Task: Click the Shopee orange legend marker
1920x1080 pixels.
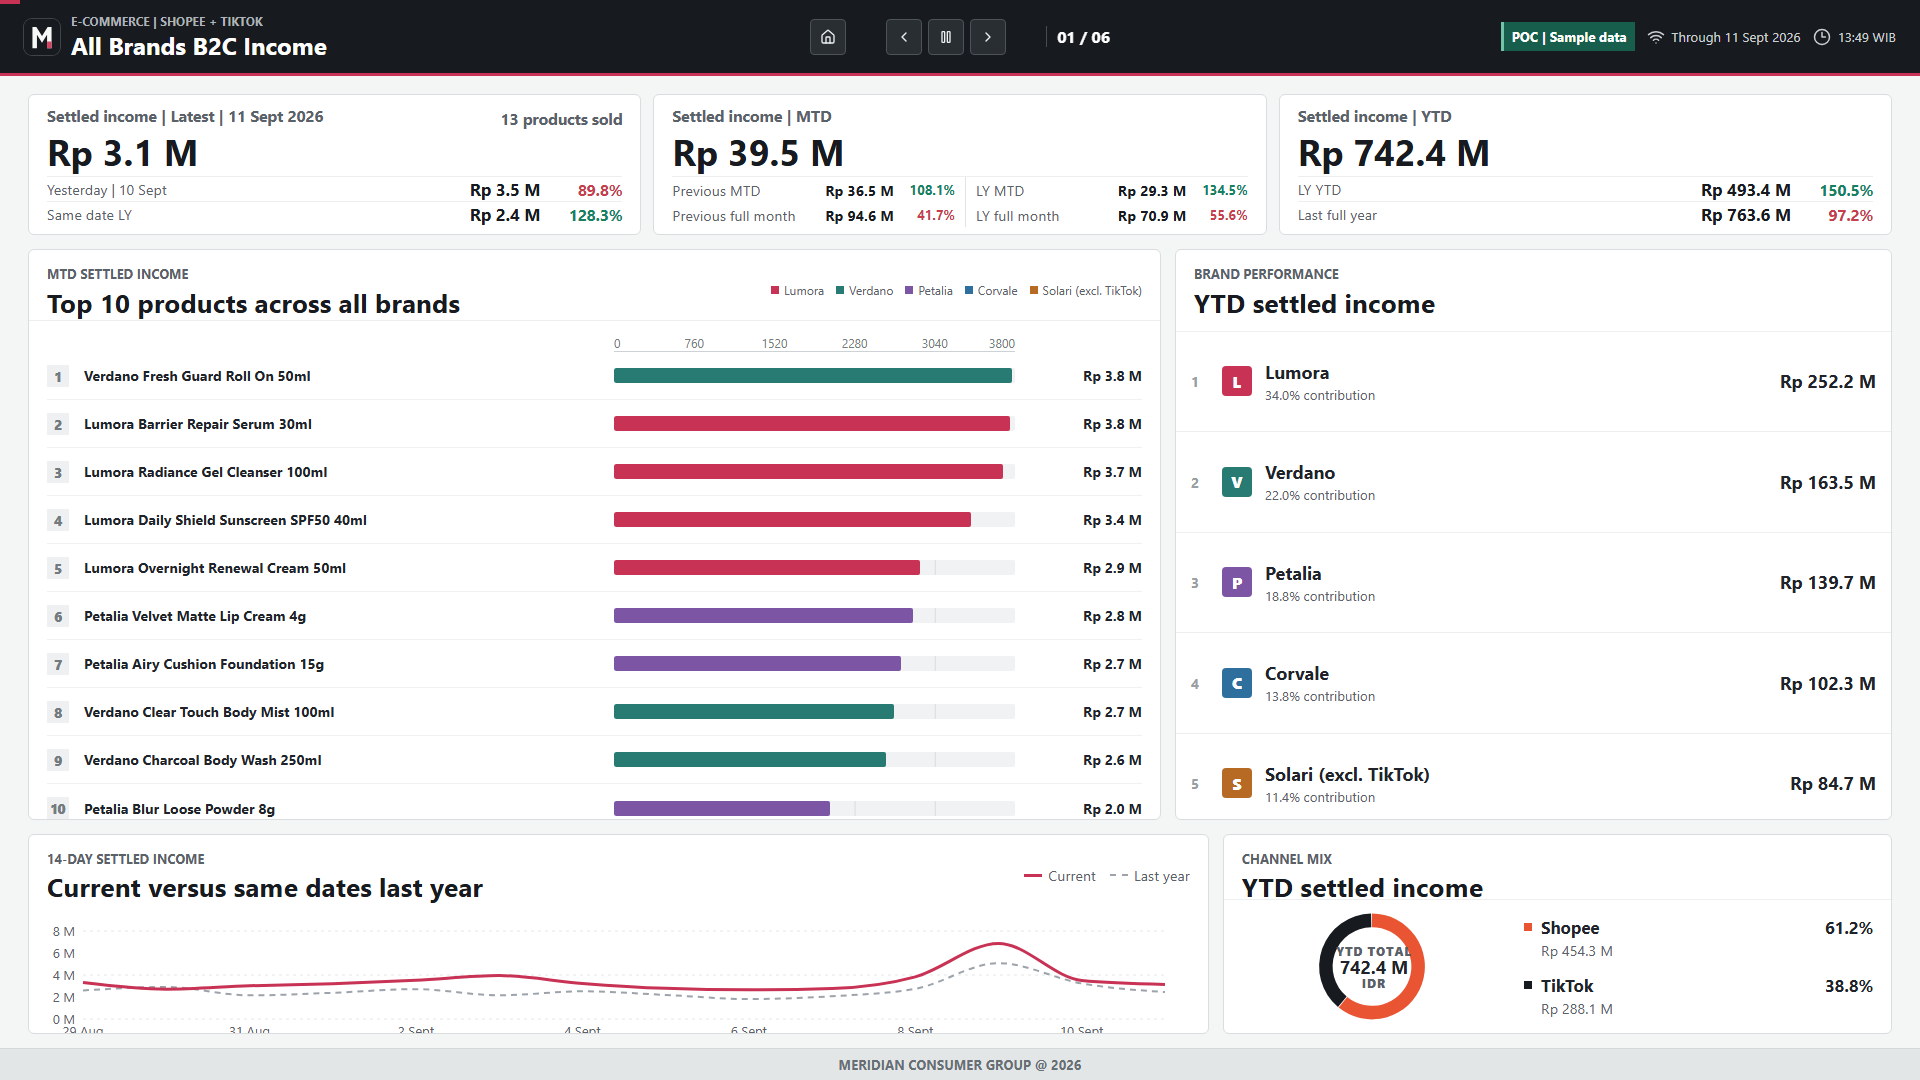Action: pos(1528,927)
